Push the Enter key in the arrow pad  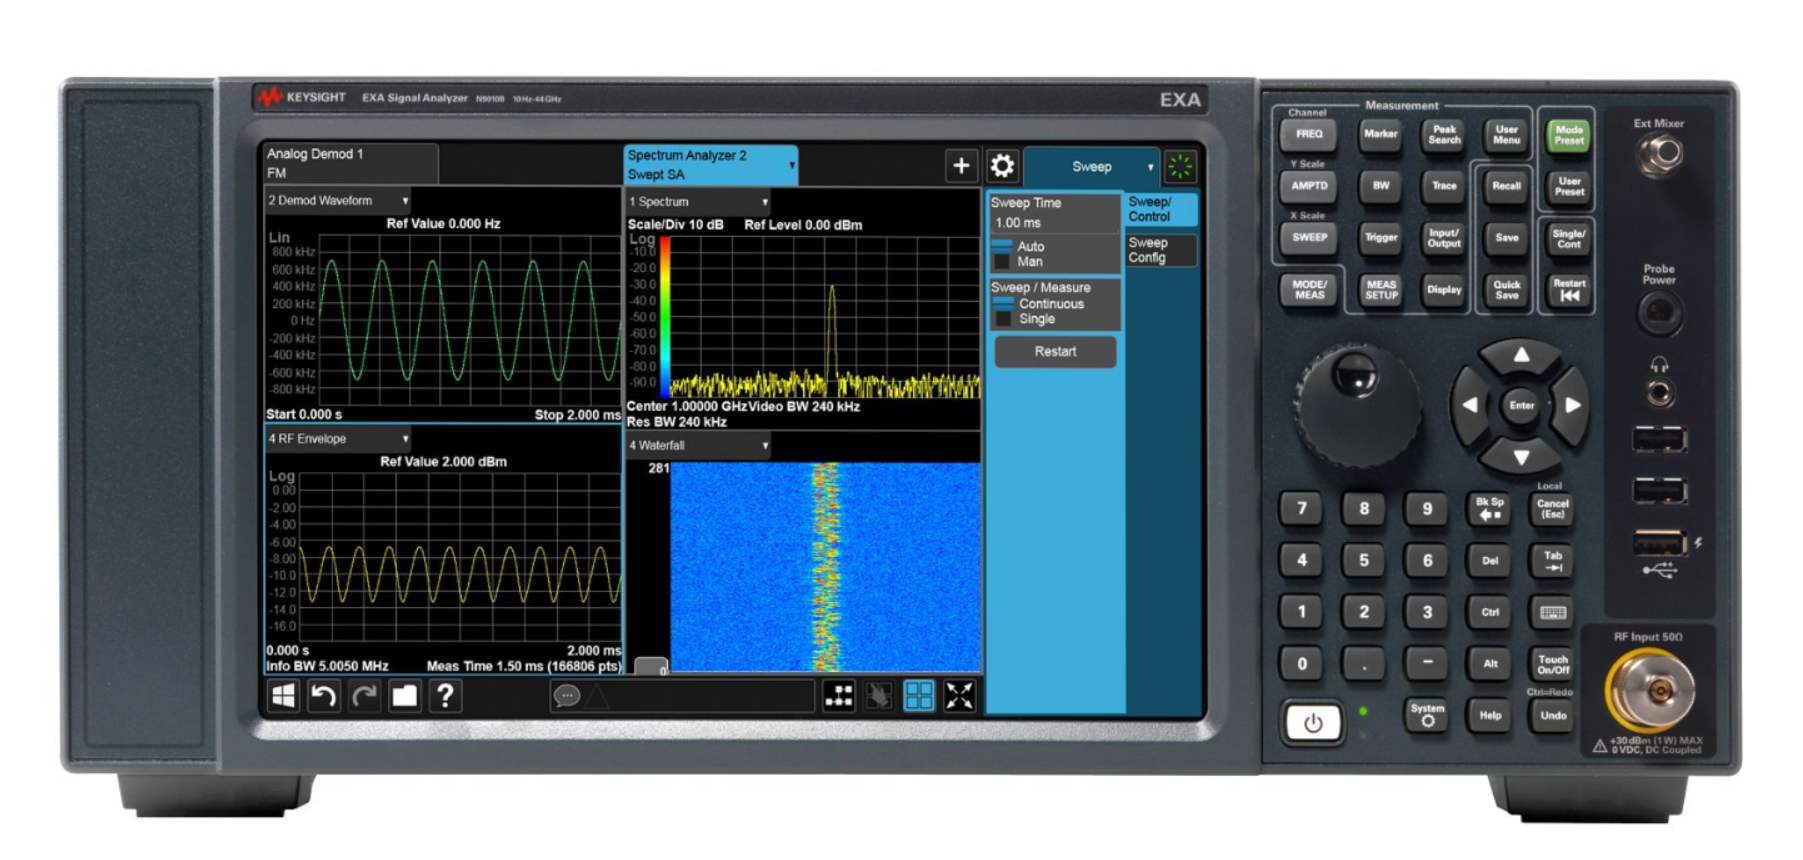tap(1521, 405)
